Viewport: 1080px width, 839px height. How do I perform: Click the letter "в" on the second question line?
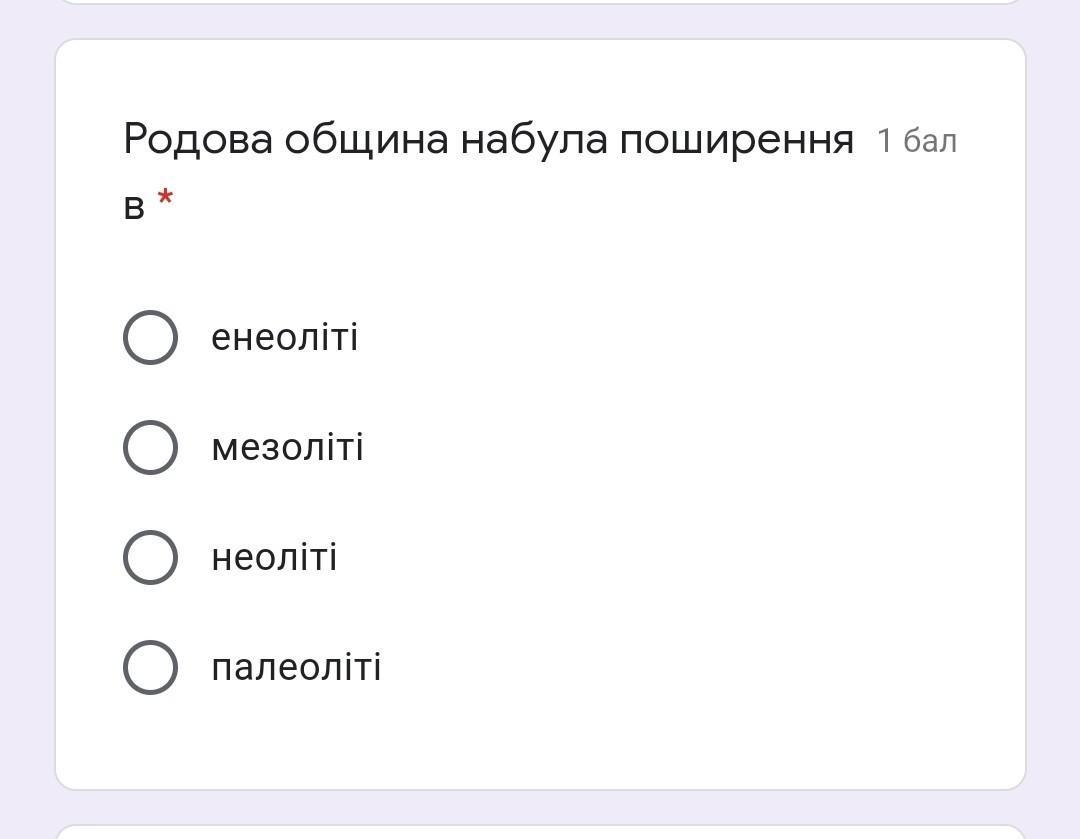click(x=134, y=207)
